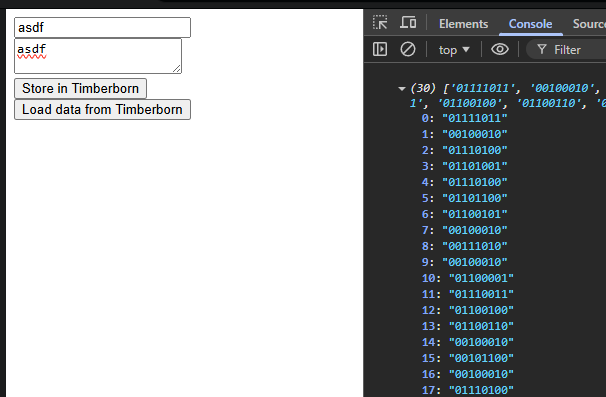Select array entry 13: "01100110"
This screenshot has height=397, width=606.
click(468, 326)
